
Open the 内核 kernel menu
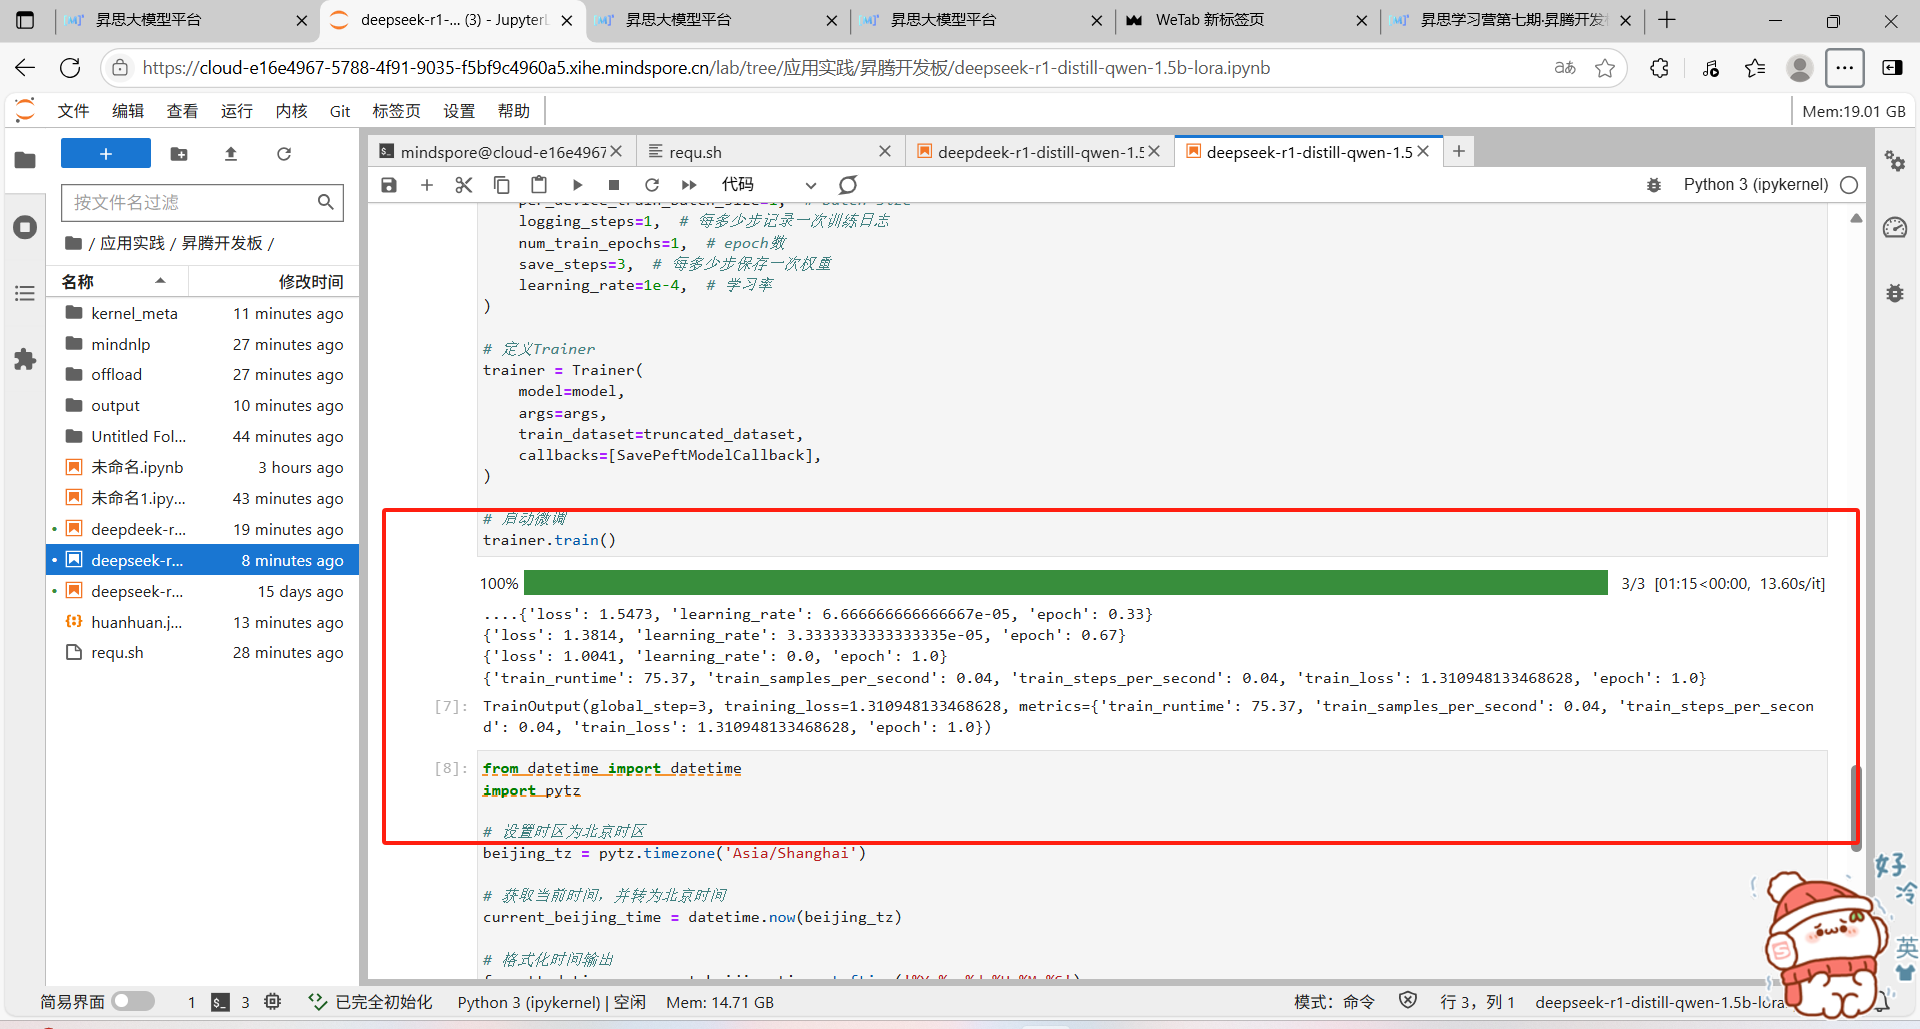pos(291,111)
